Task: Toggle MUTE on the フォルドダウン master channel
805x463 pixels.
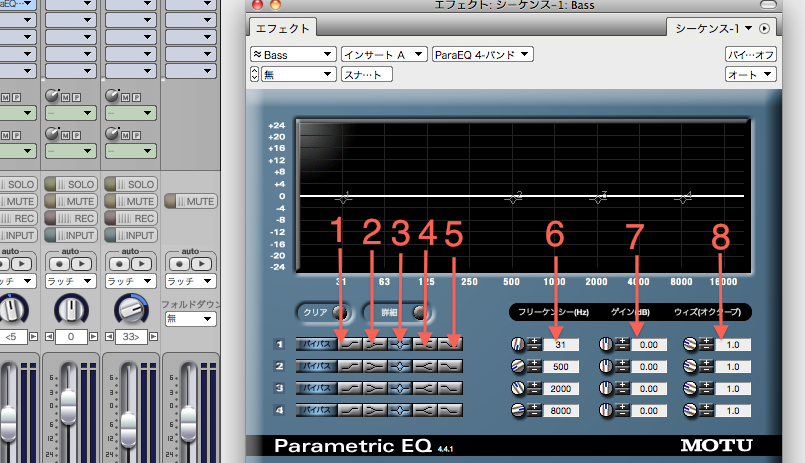Action: pyautogui.click(x=190, y=201)
